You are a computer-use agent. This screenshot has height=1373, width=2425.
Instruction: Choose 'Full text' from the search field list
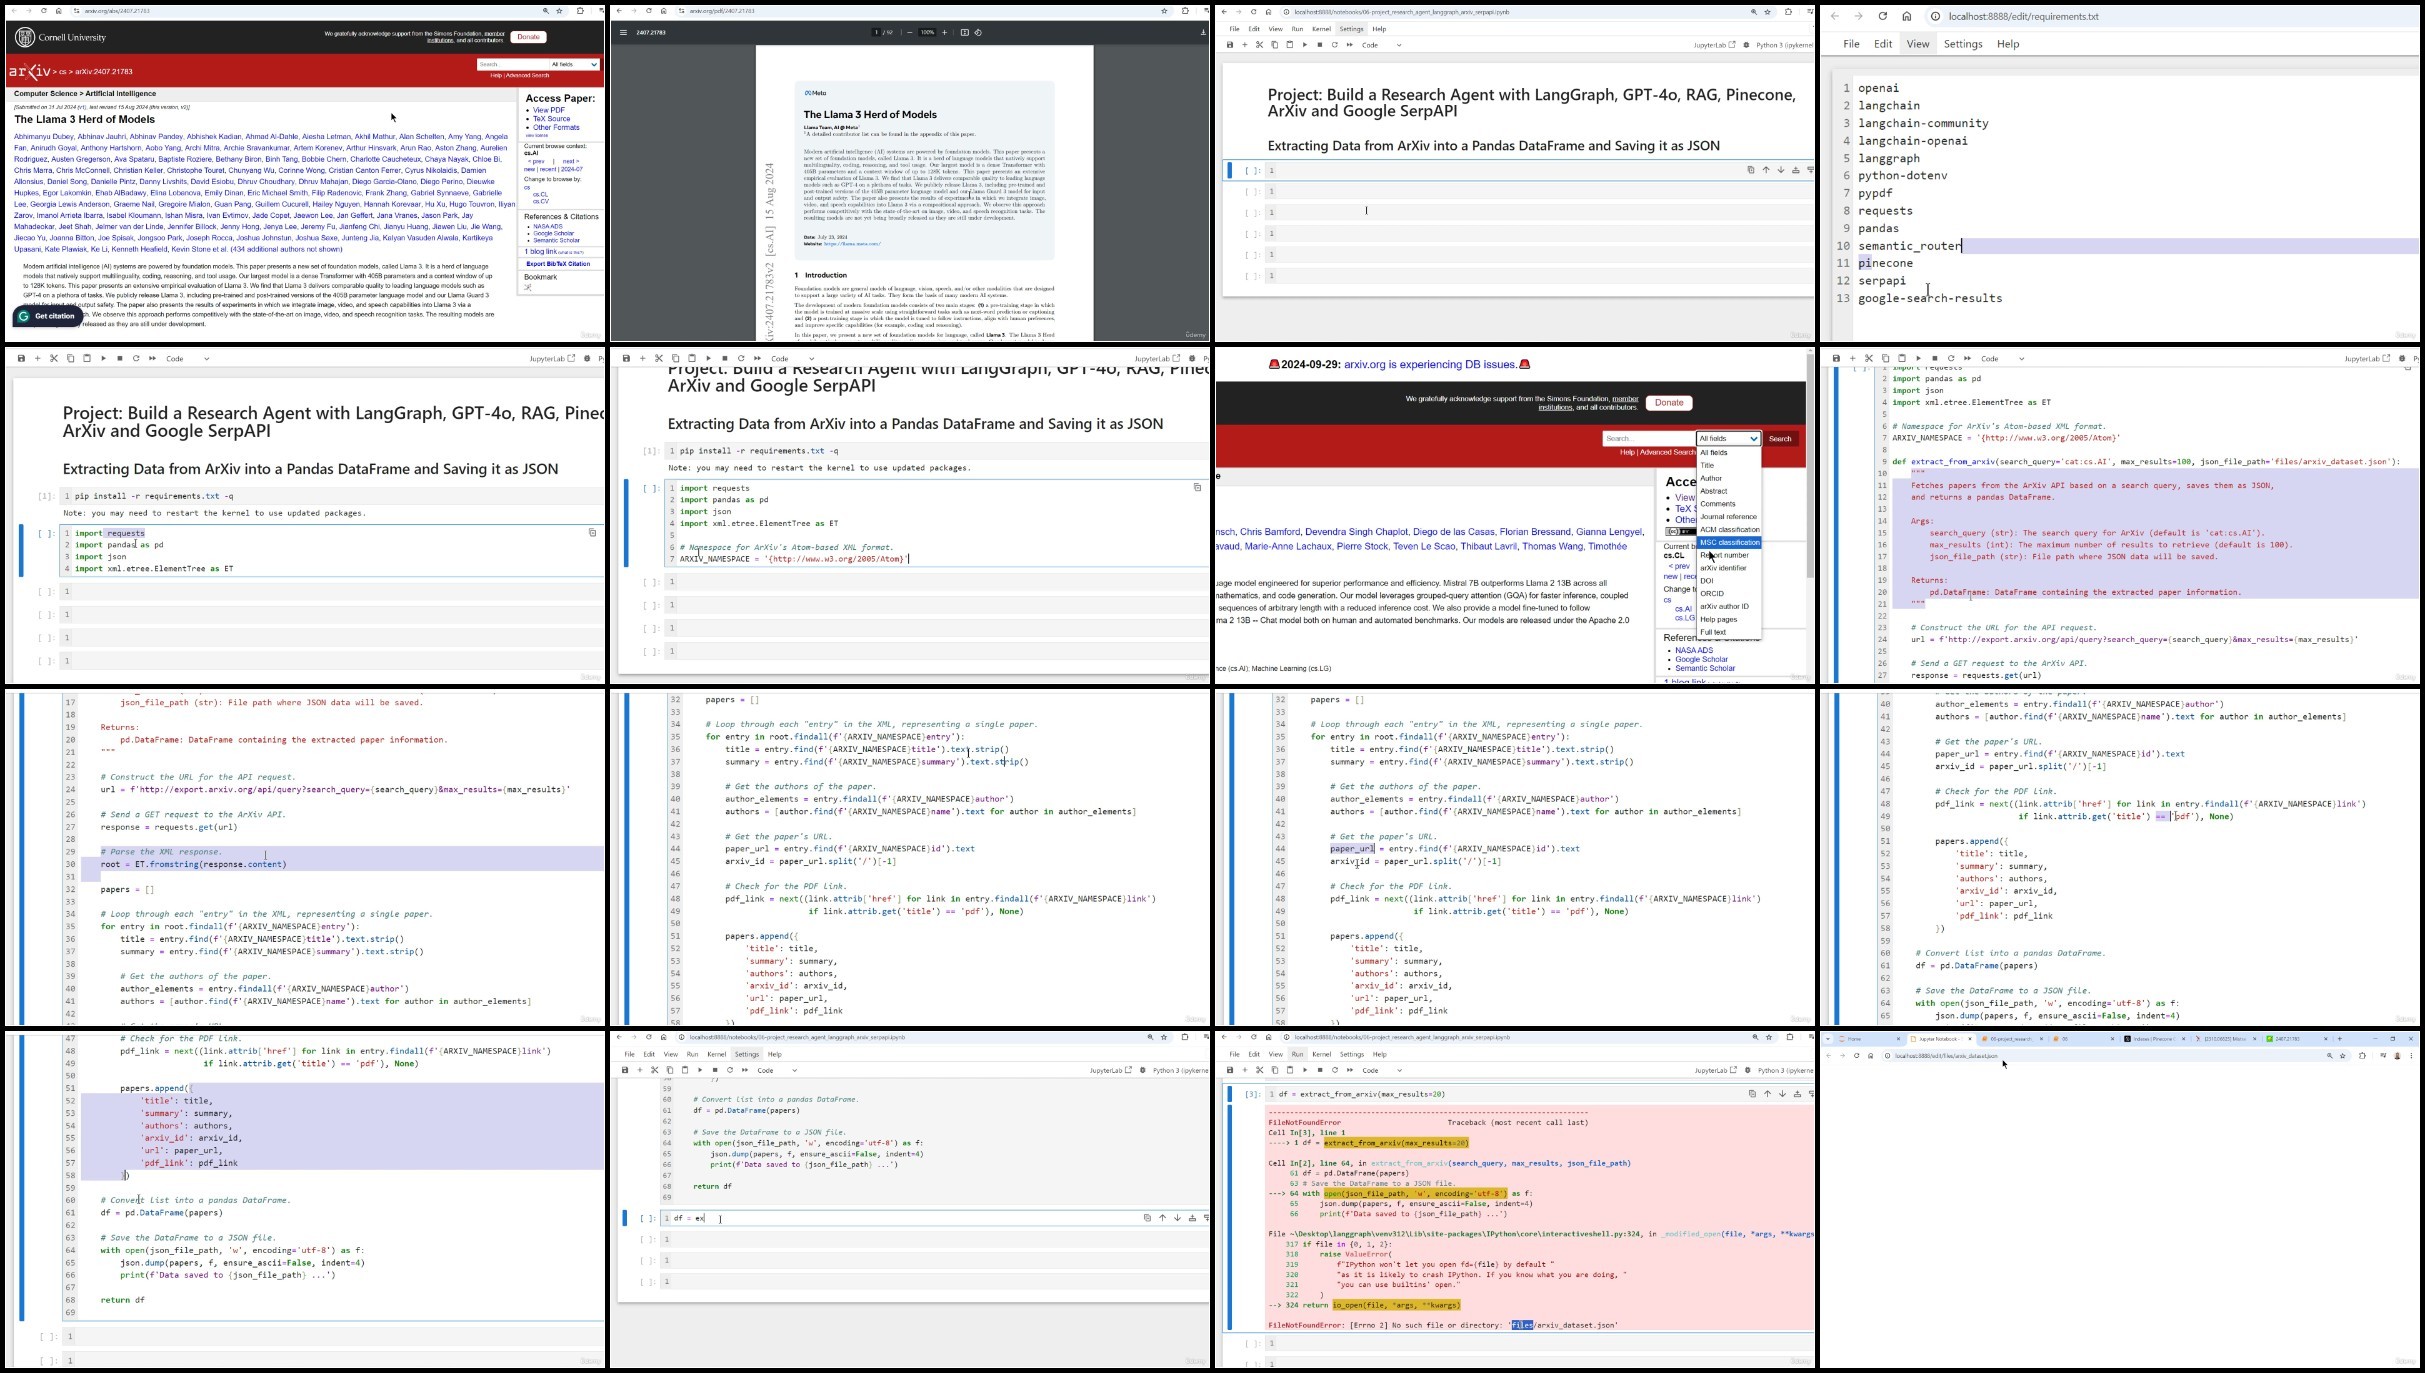[x=1729, y=632]
